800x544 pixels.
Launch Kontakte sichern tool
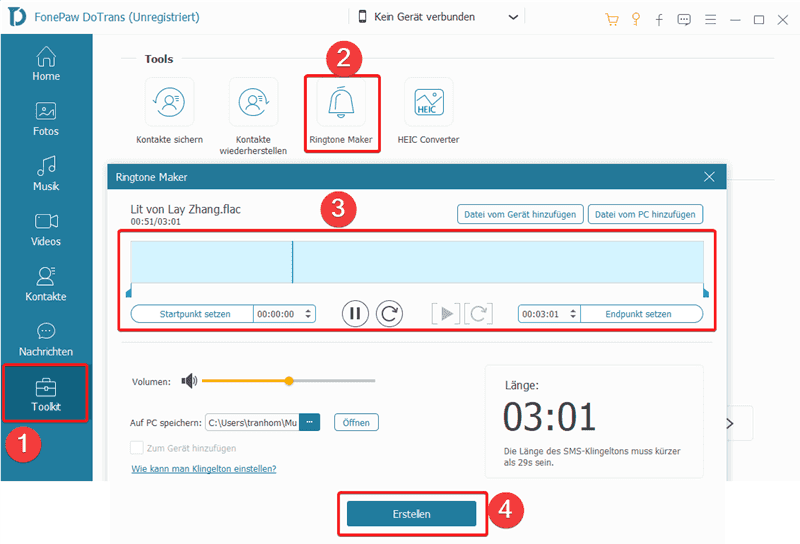(169, 111)
